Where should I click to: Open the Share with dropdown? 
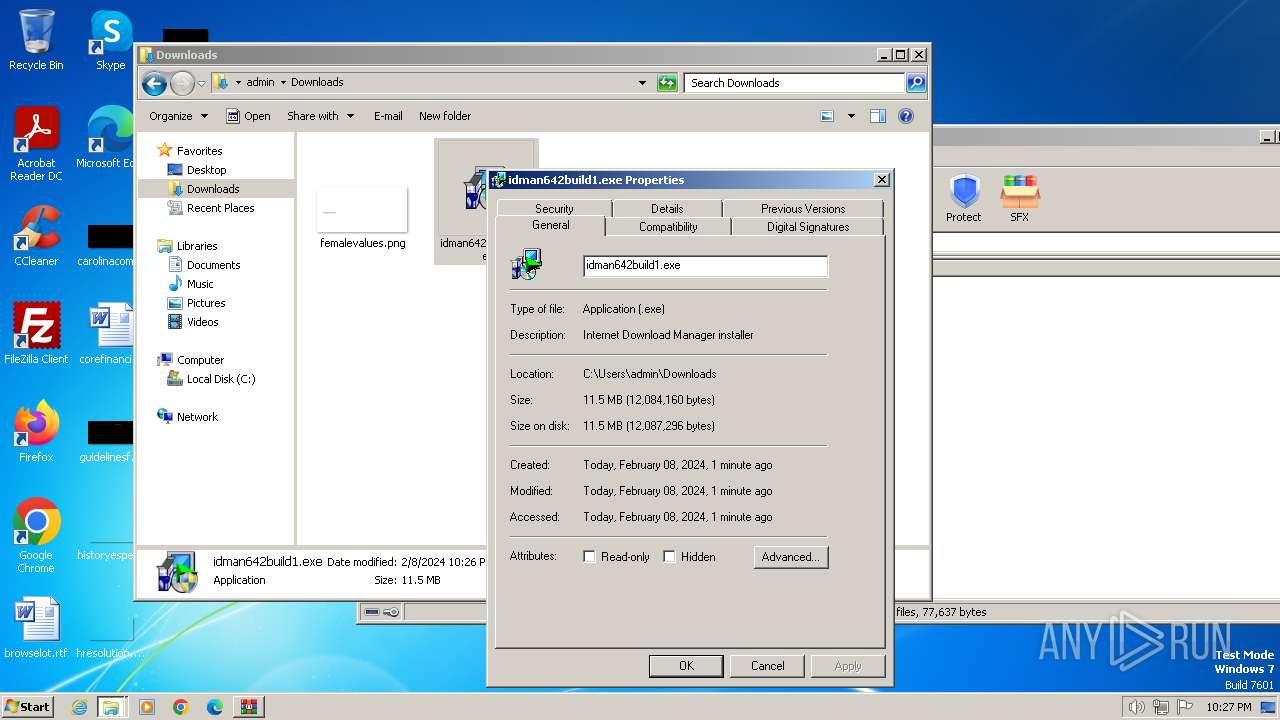321,116
